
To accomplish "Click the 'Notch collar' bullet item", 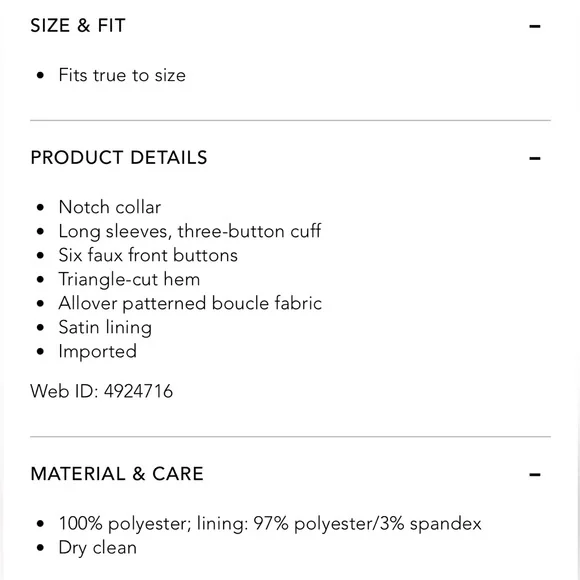I will click(x=110, y=207).
